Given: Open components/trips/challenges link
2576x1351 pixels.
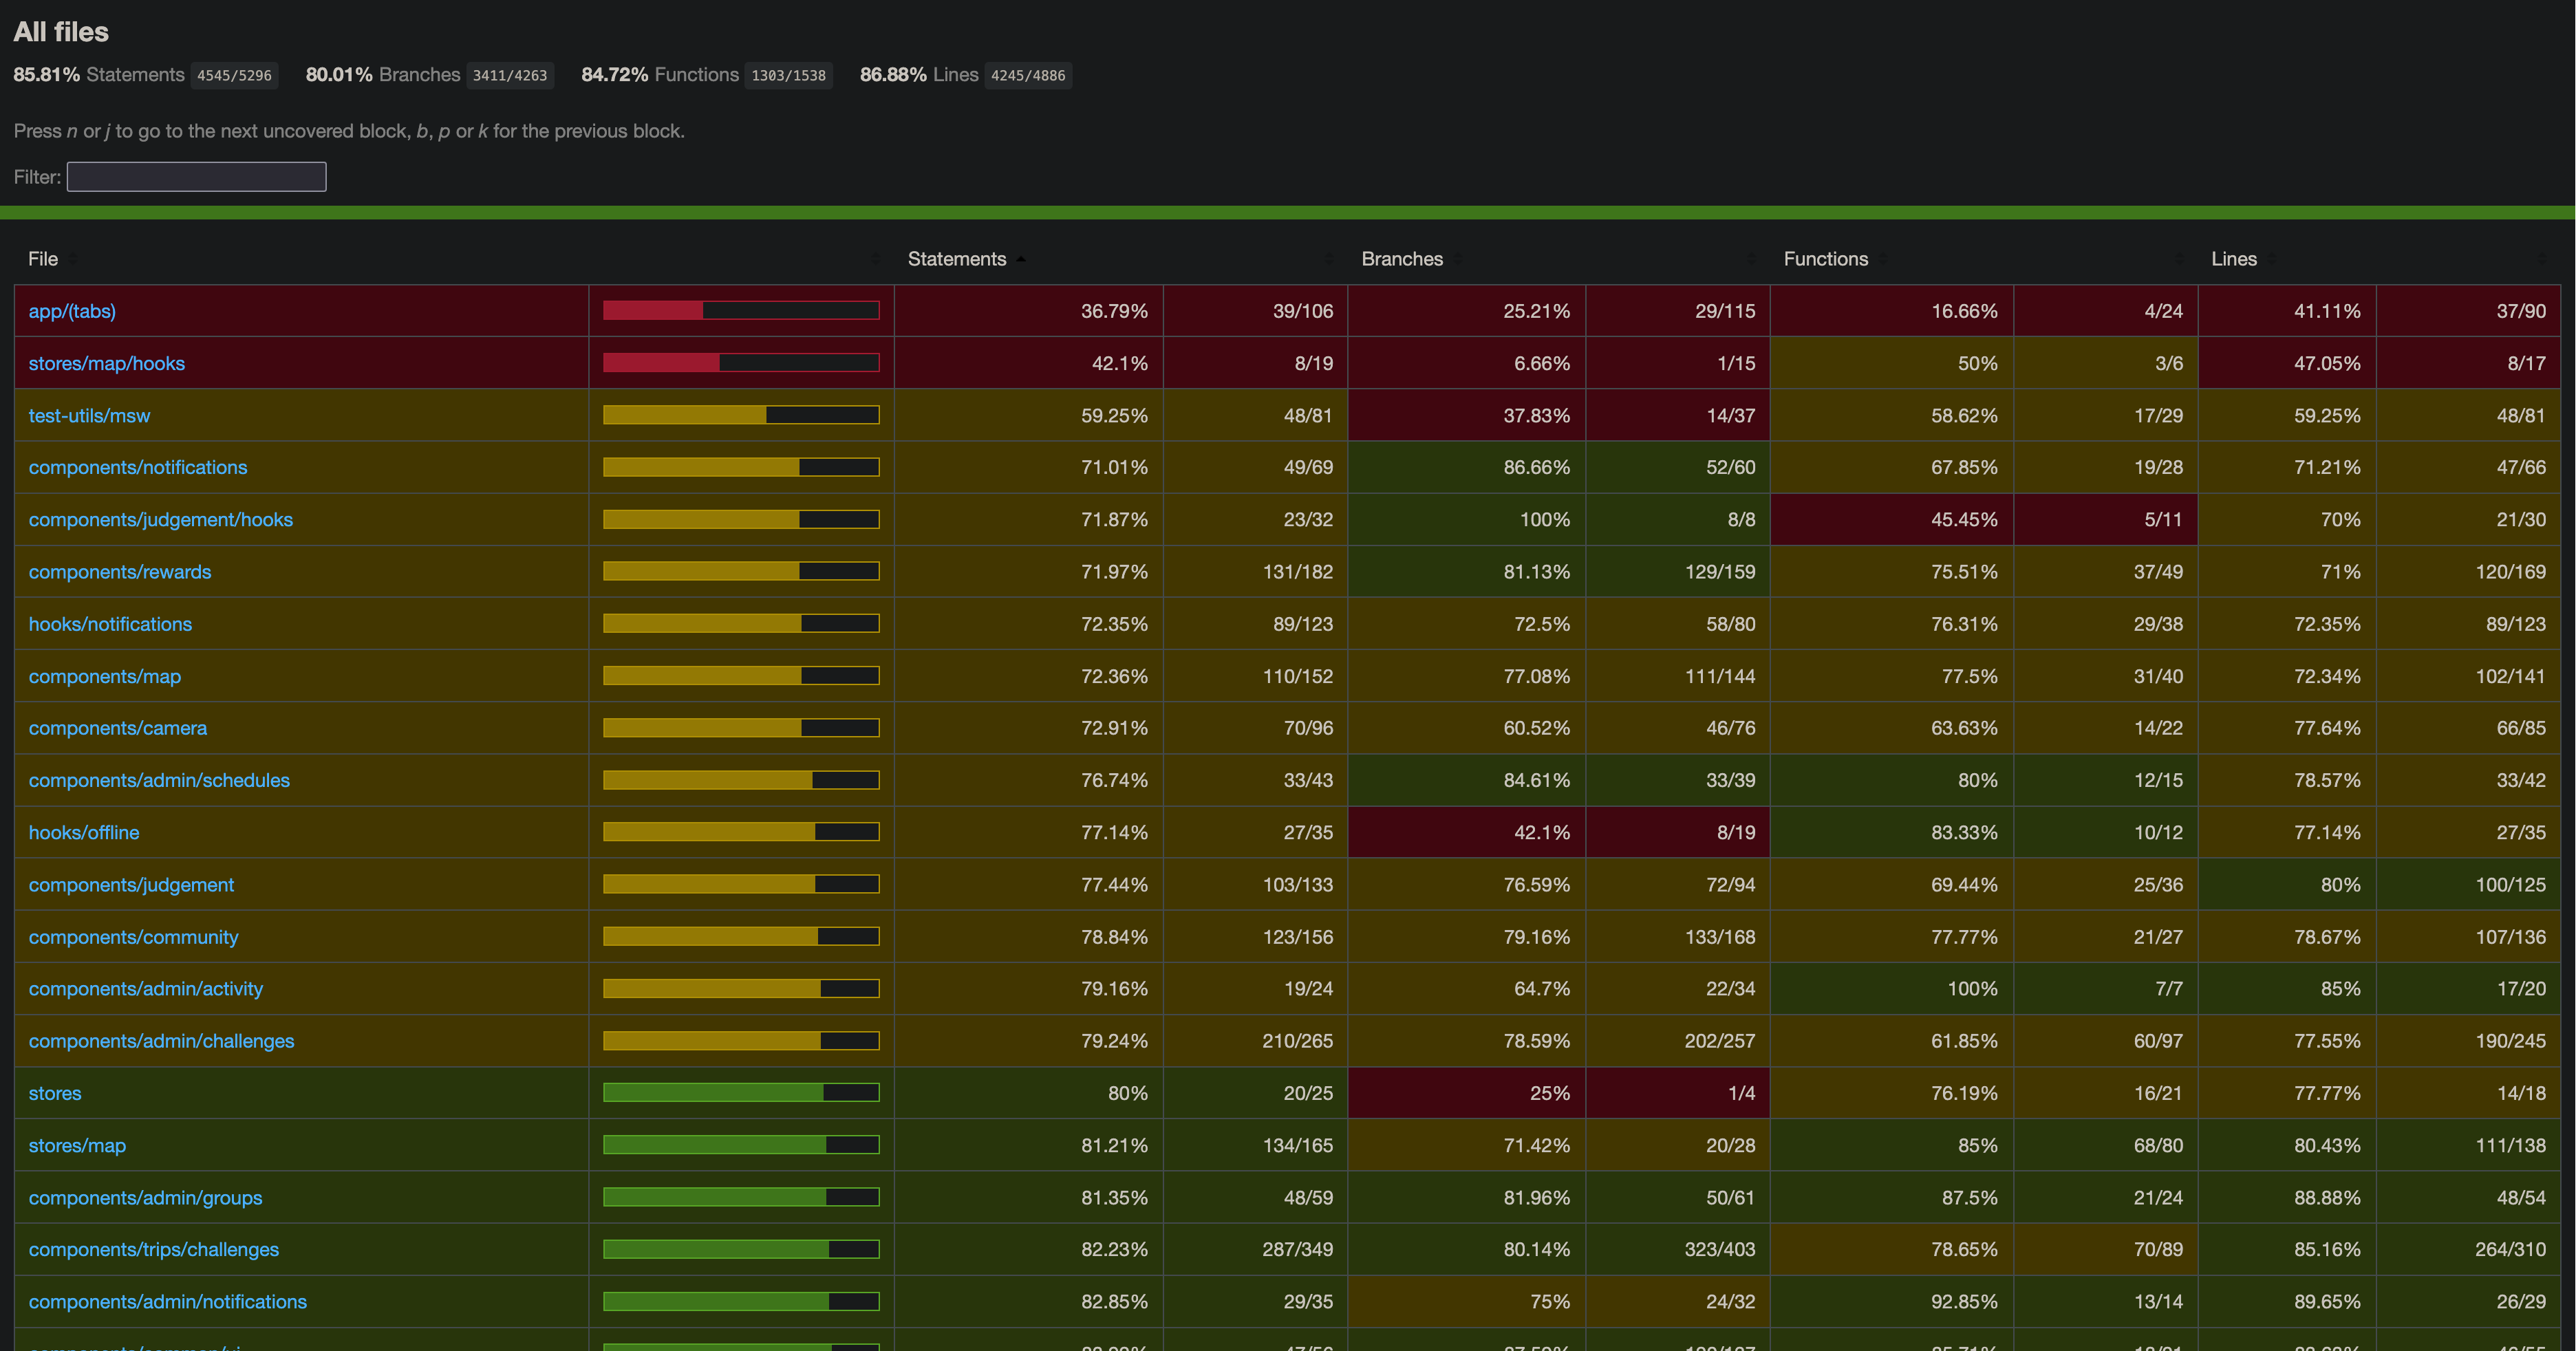Looking at the screenshot, I should [154, 1249].
